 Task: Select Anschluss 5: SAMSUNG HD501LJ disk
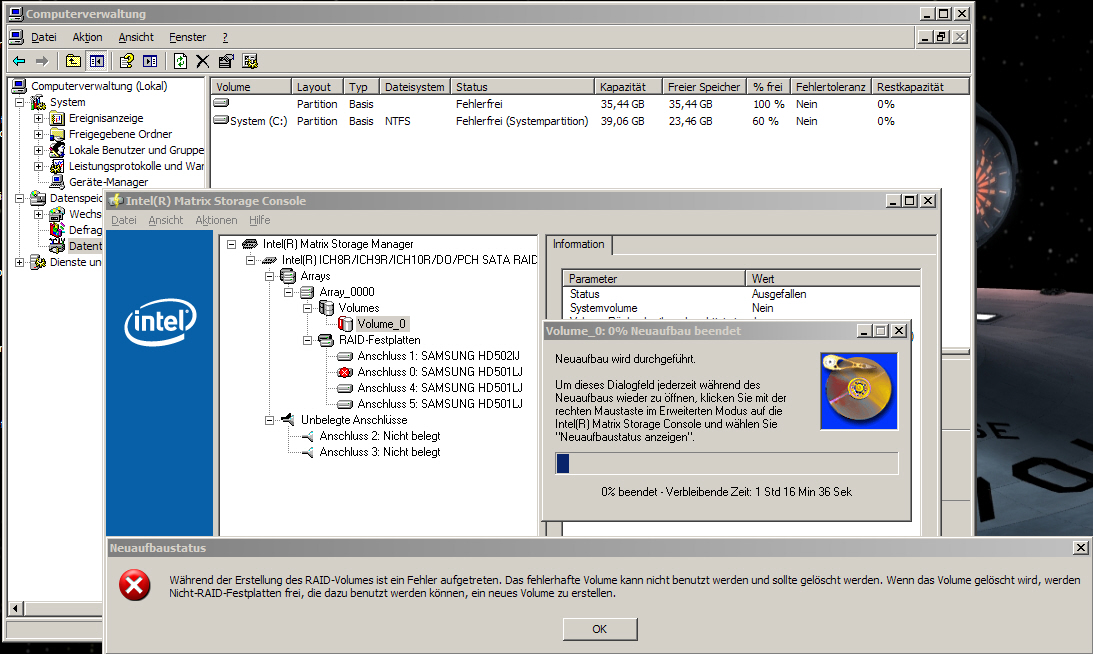(439, 404)
